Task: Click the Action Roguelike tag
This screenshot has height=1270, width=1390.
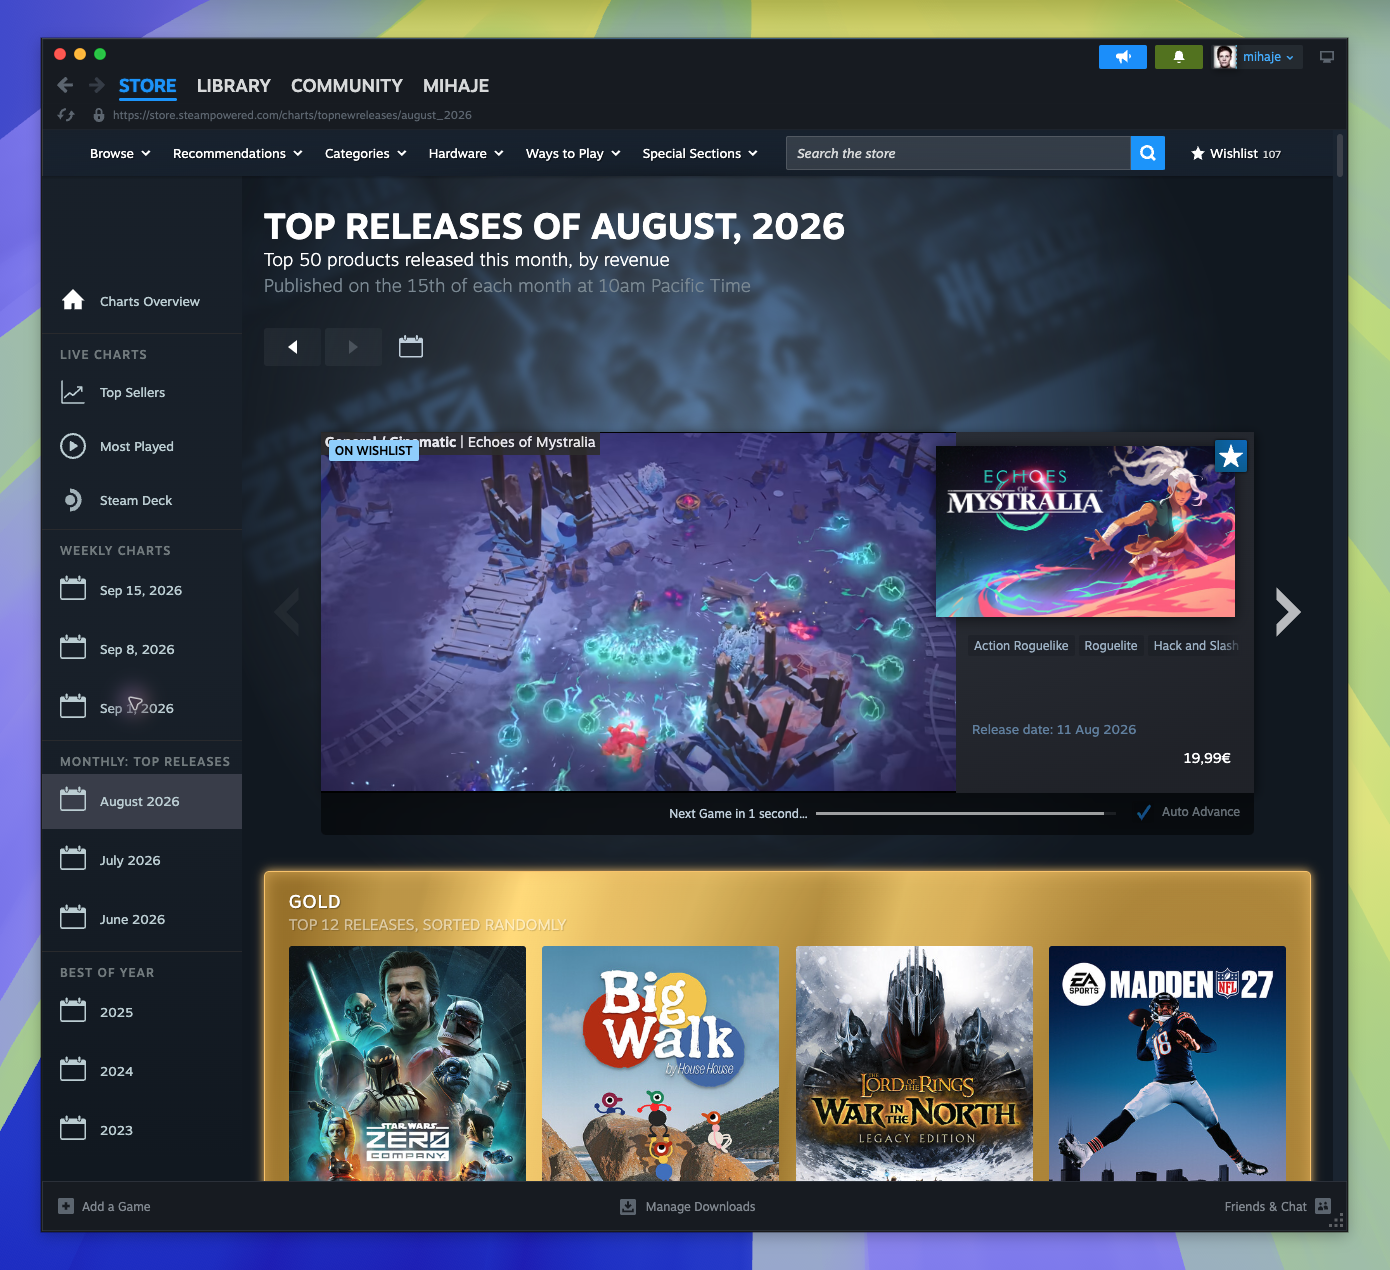Action: (x=1021, y=646)
